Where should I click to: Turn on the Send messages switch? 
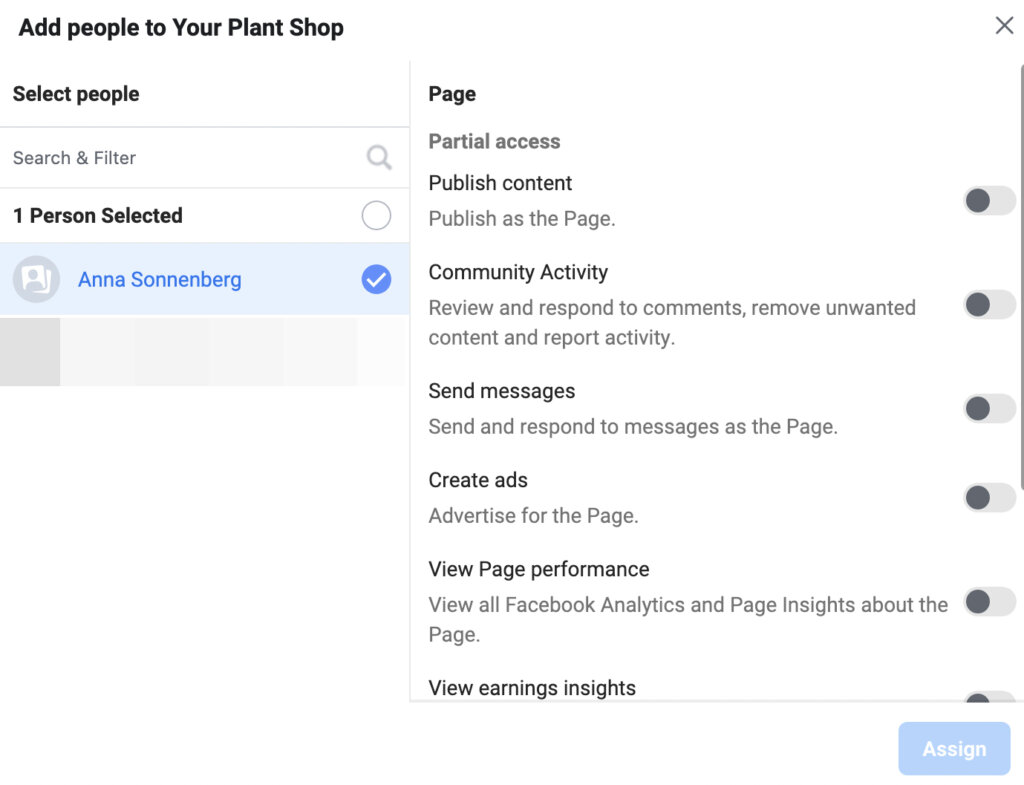click(988, 408)
